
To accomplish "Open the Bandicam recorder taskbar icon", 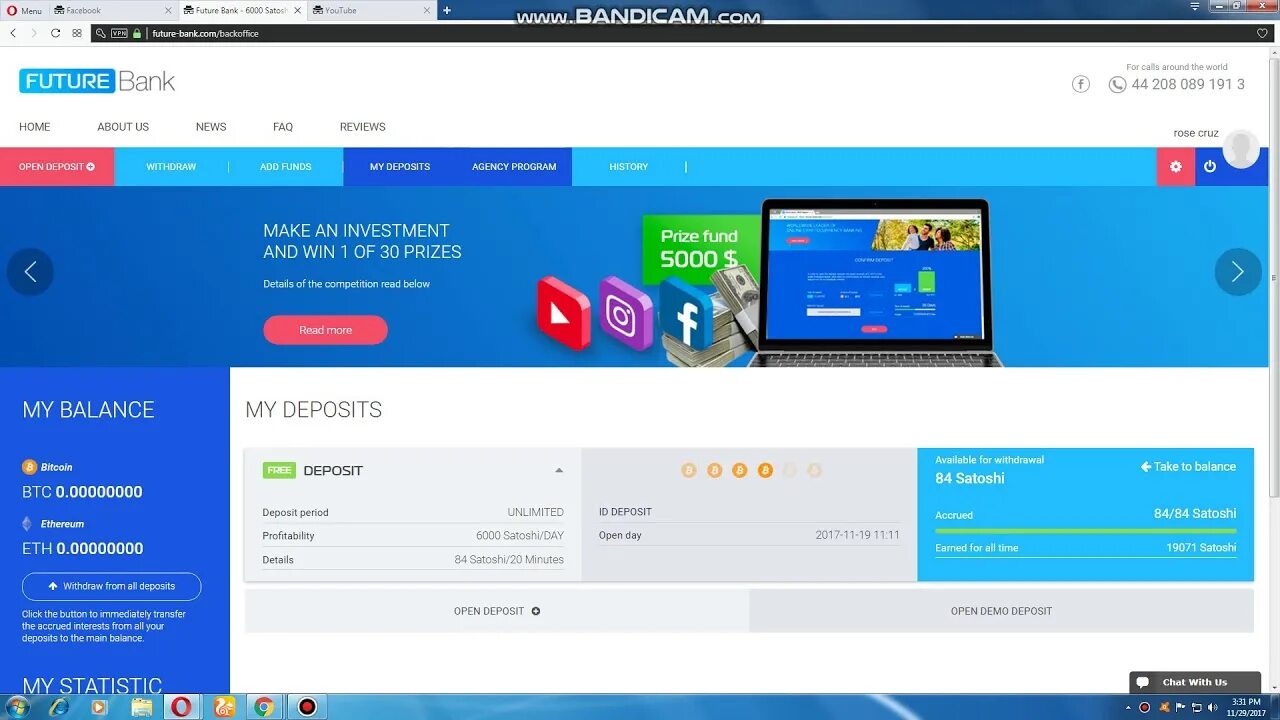I will [307, 707].
